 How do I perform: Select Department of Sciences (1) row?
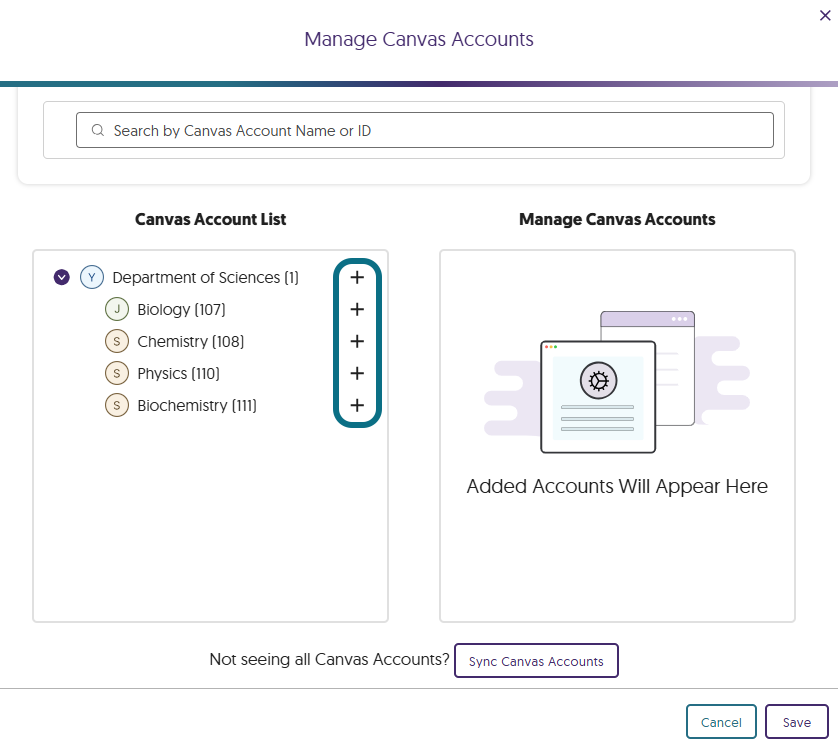pyautogui.click(x=205, y=278)
